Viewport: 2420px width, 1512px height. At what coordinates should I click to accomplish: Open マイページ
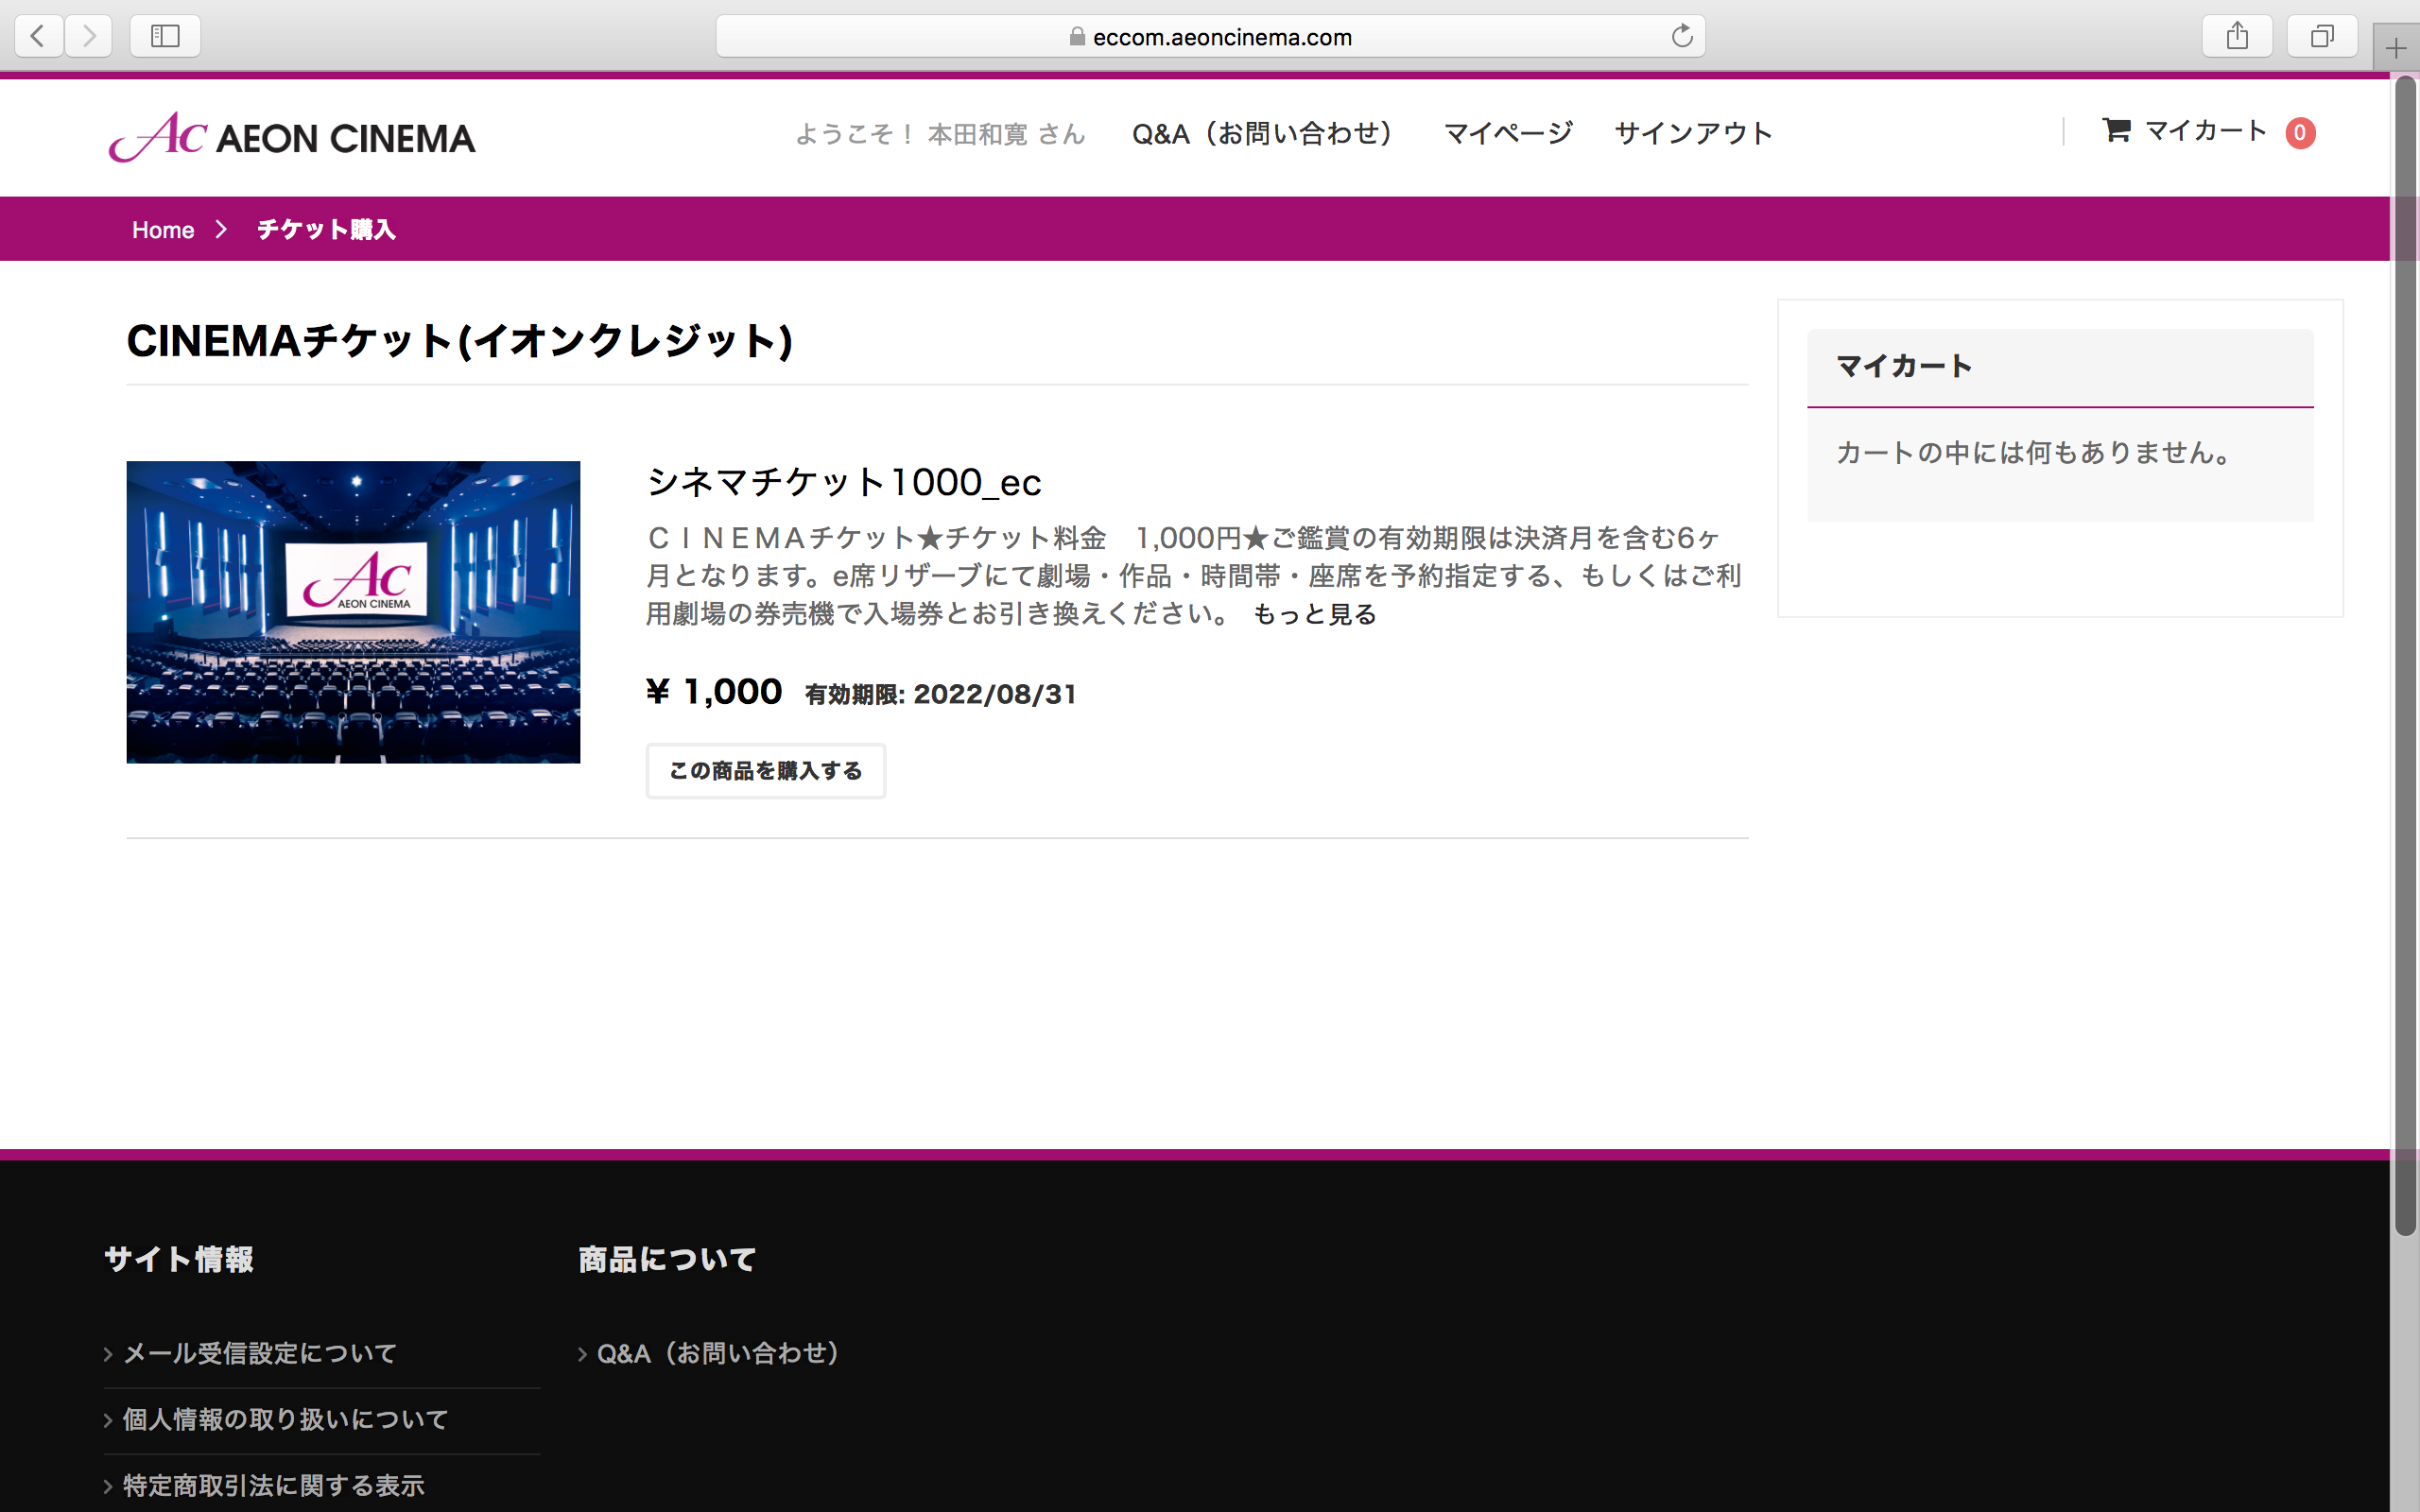[x=1508, y=133]
